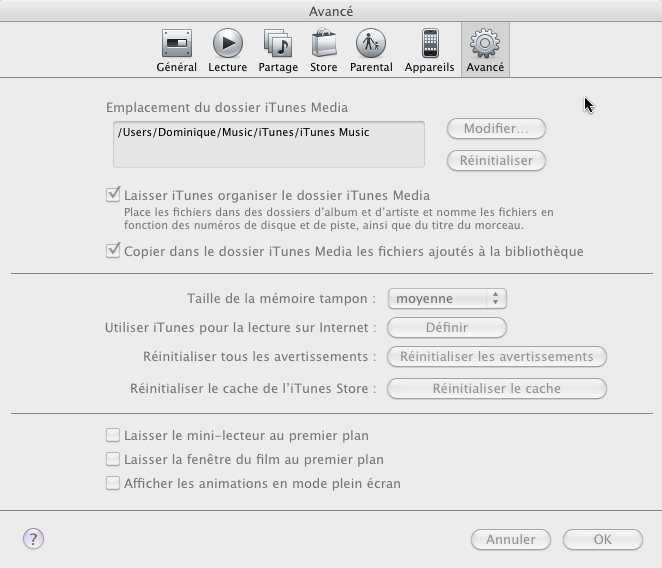The height and width of the screenshot is (568, 662).
Task: Open the moyenne buffer size dropdown
Action: pos(447,299)
